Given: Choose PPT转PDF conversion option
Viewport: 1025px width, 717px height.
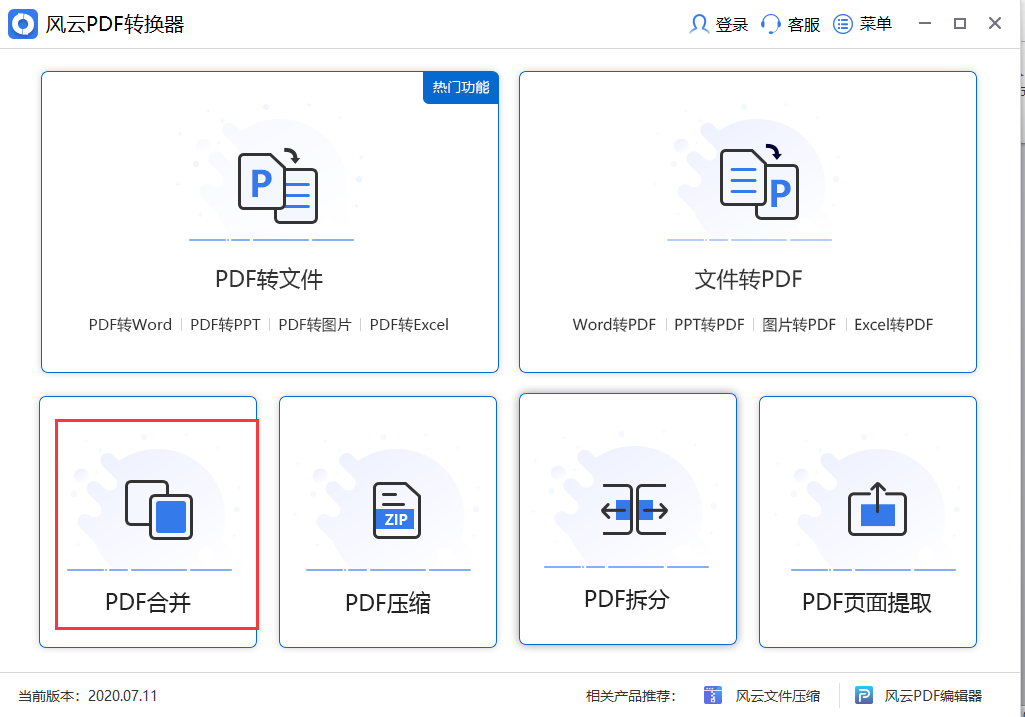Looking at the screenshot, I should coord(709,325).
